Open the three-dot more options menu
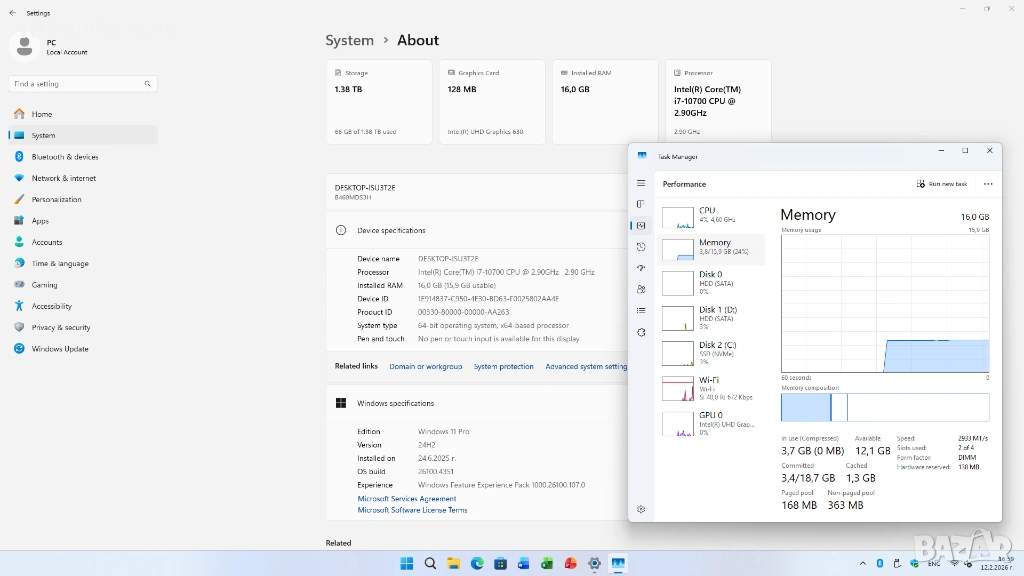Viewport: 1024px width, 576px height. [988, 184]
